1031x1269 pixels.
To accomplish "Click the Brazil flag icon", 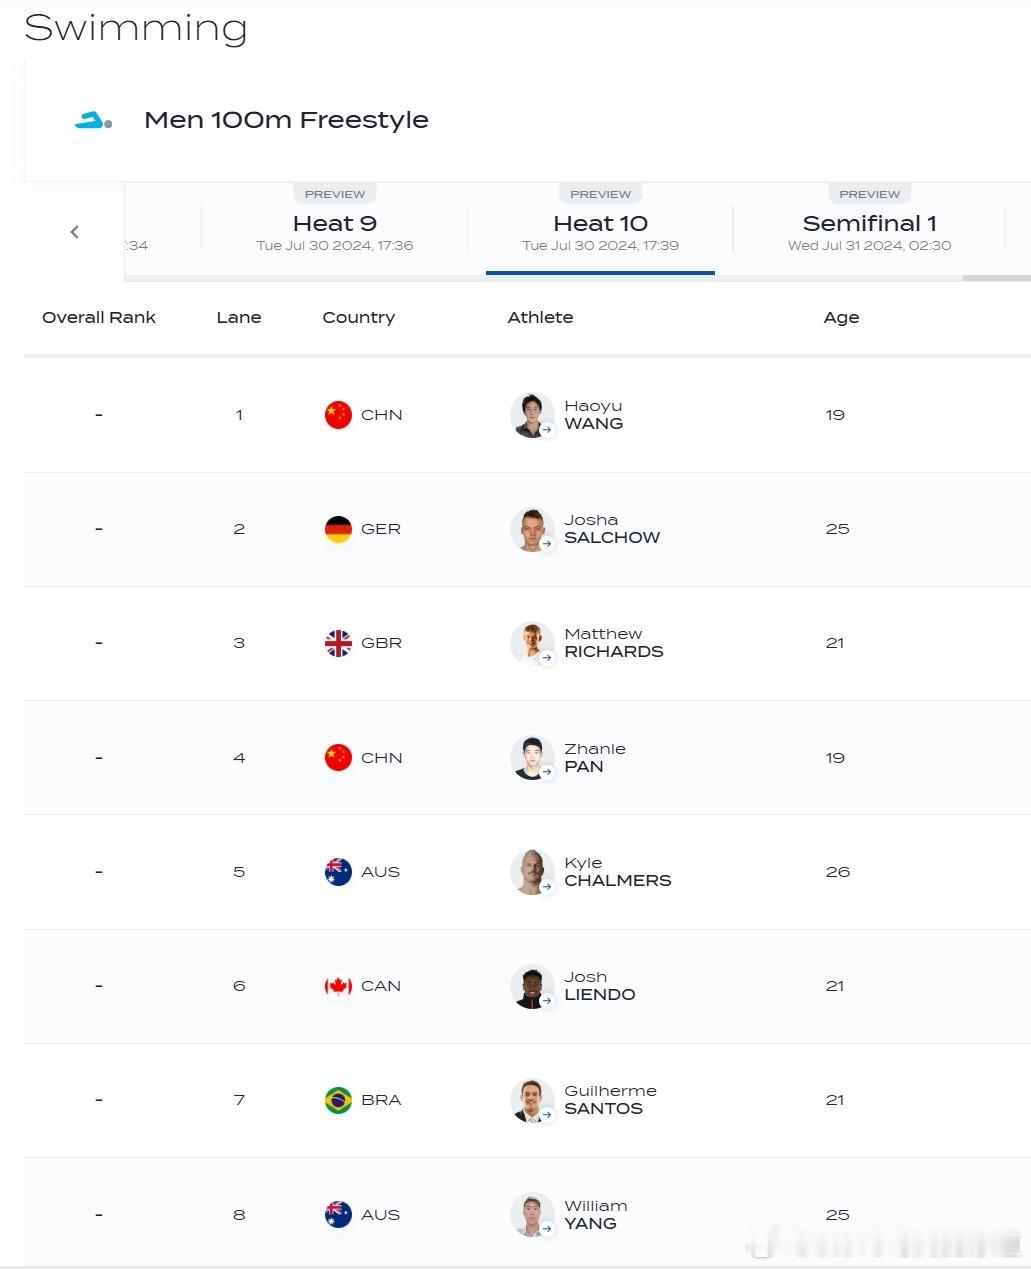I will click(x=338, y=1100).
